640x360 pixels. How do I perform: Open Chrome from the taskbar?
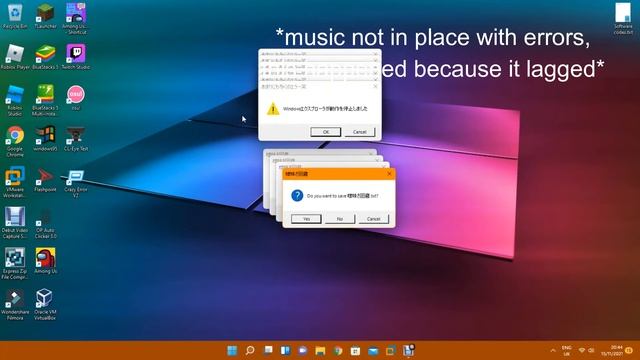coord(338,351)
